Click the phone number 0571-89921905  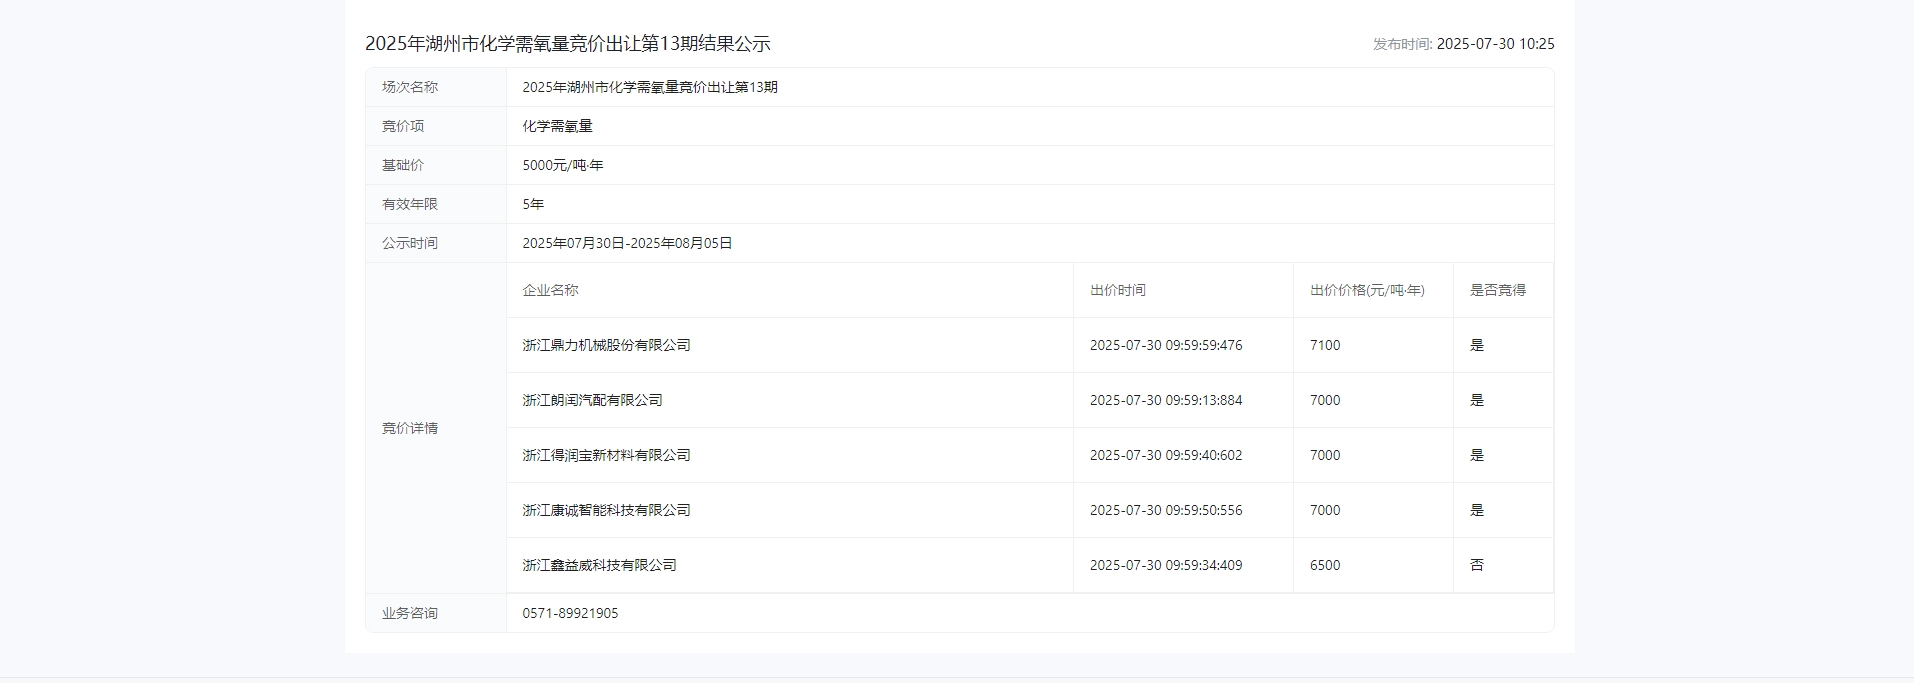click(570, 613)
